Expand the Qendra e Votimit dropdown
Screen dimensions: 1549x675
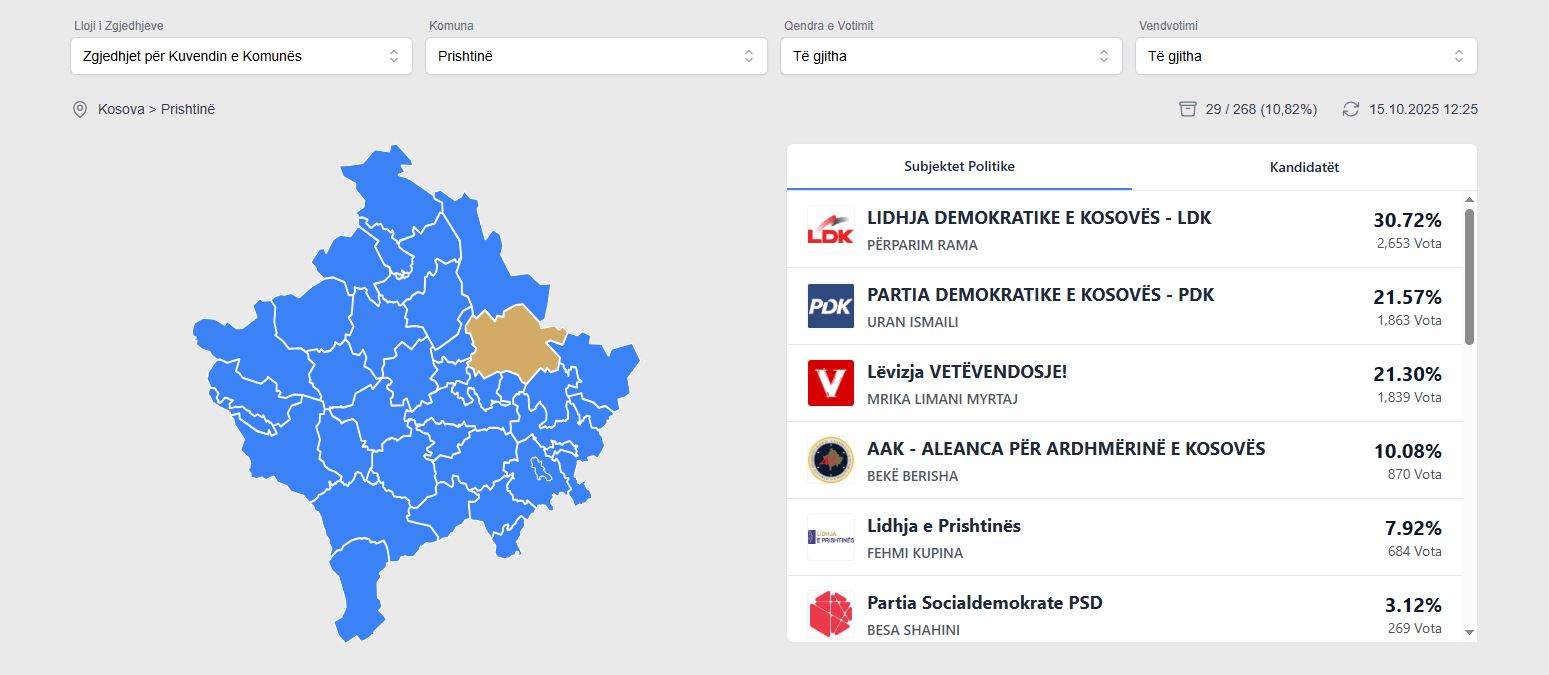coord(951,56)
